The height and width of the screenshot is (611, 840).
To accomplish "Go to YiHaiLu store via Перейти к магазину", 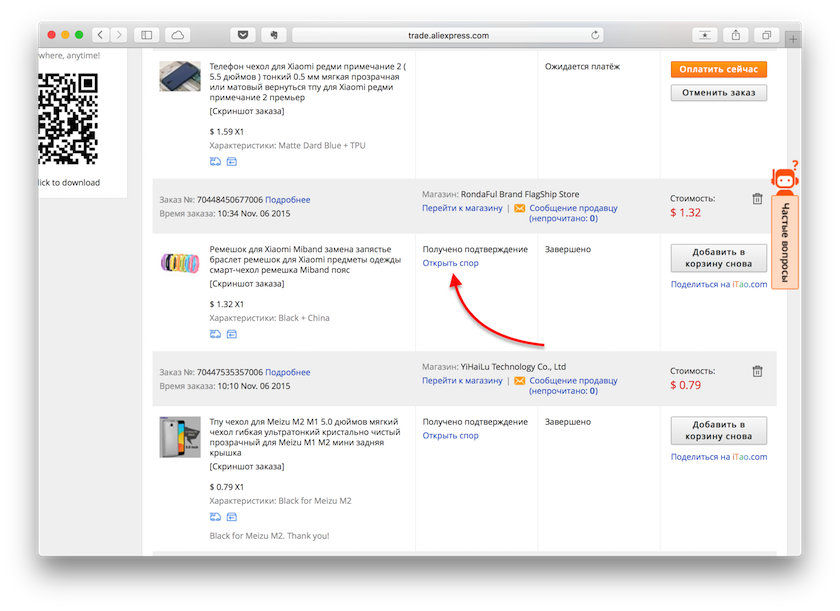I will (x=462, y=381).
